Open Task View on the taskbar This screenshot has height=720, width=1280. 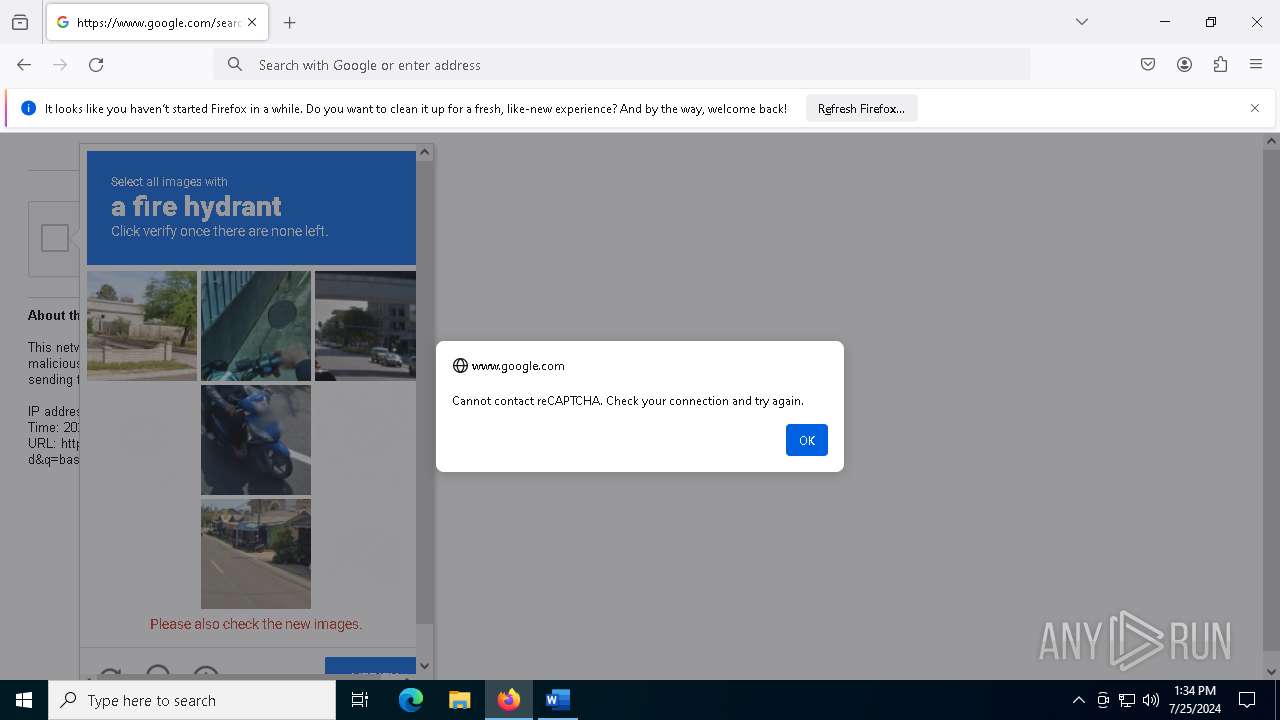tap(360, 700)
